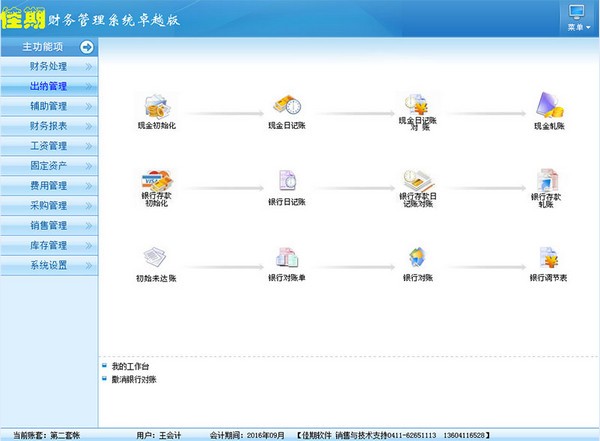Click the 现金初始化 label text

pos(157,126)
